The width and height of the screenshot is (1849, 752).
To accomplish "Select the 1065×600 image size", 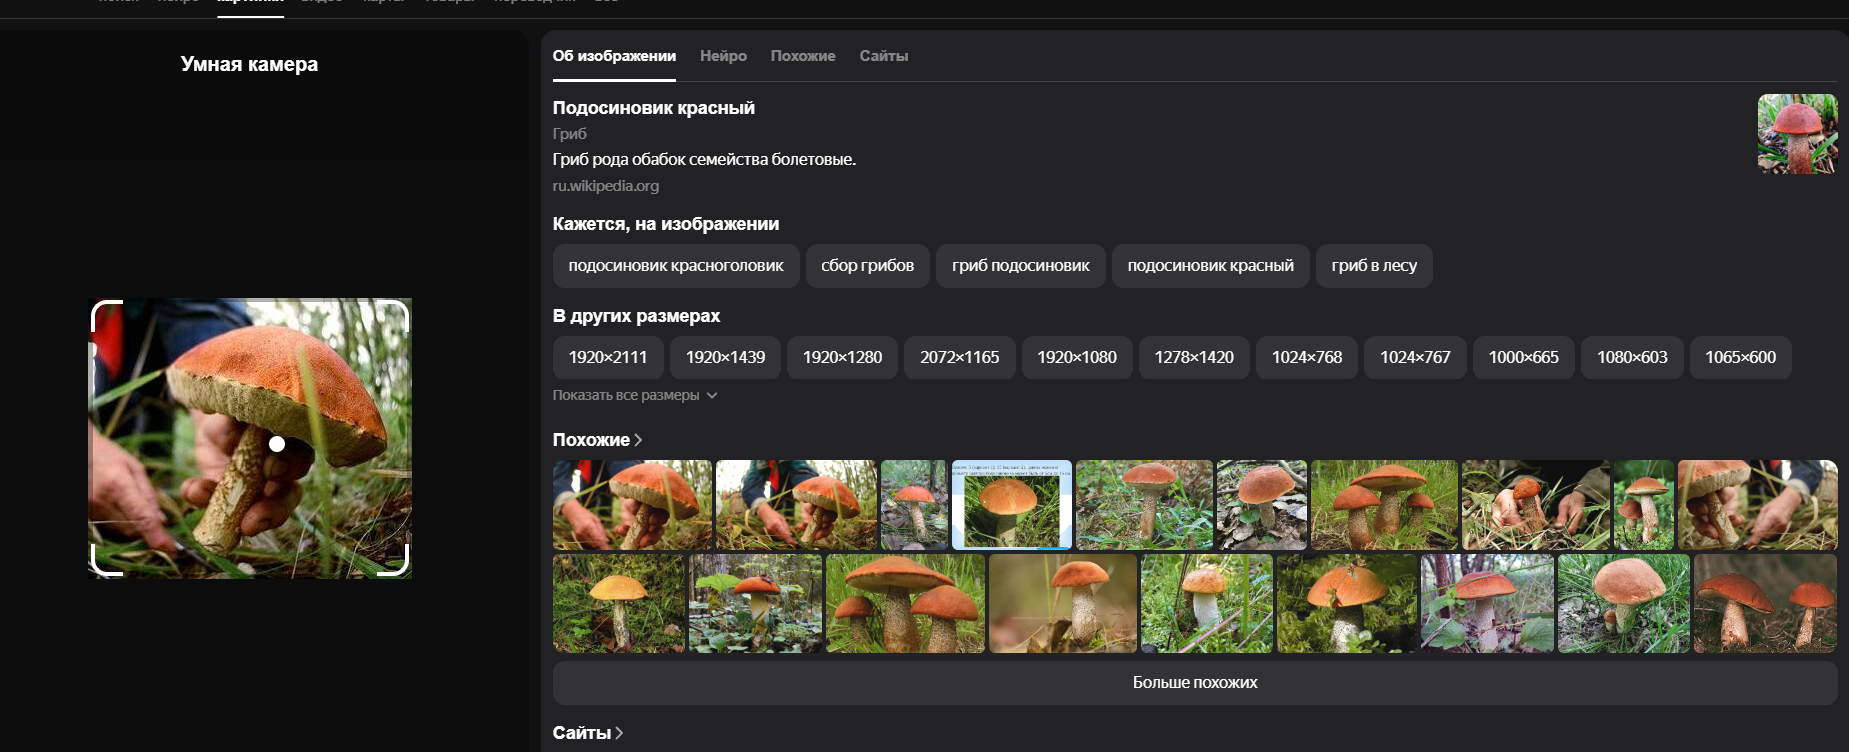I will [x=1741, y=357].
